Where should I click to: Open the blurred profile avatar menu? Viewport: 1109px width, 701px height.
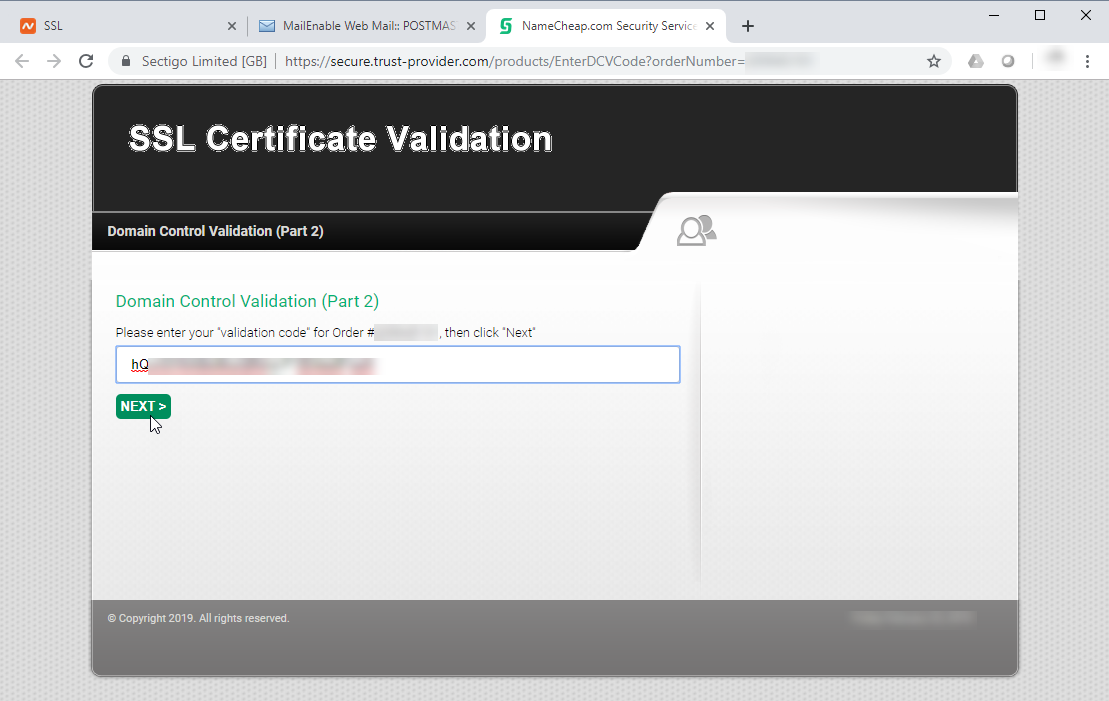pos(1055,58)
